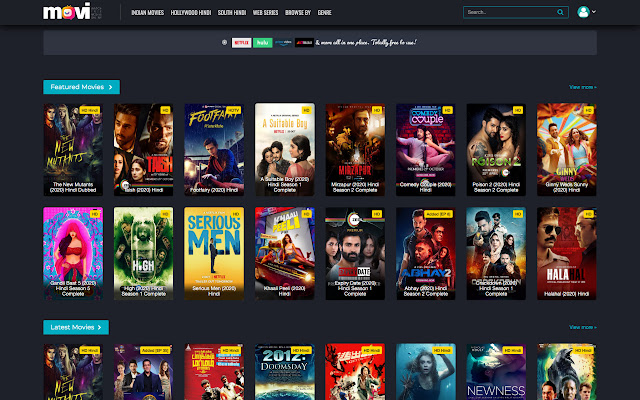
Task: Click HDTV badge on Footfairy poster
Action: (233, 110)
